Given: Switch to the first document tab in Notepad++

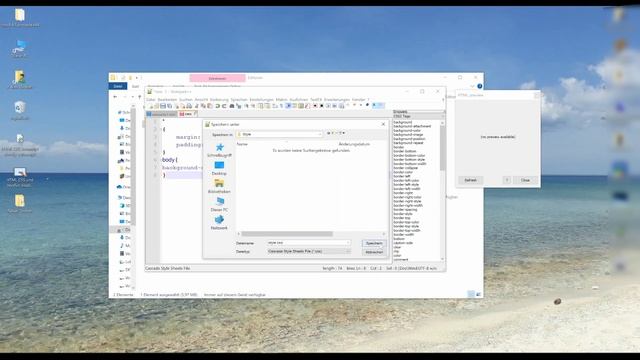Looking at the screenshot, I should [x=162, y=114].
